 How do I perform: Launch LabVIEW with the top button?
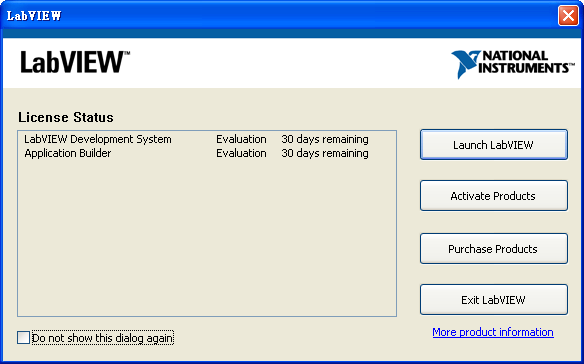pos(494,145)
